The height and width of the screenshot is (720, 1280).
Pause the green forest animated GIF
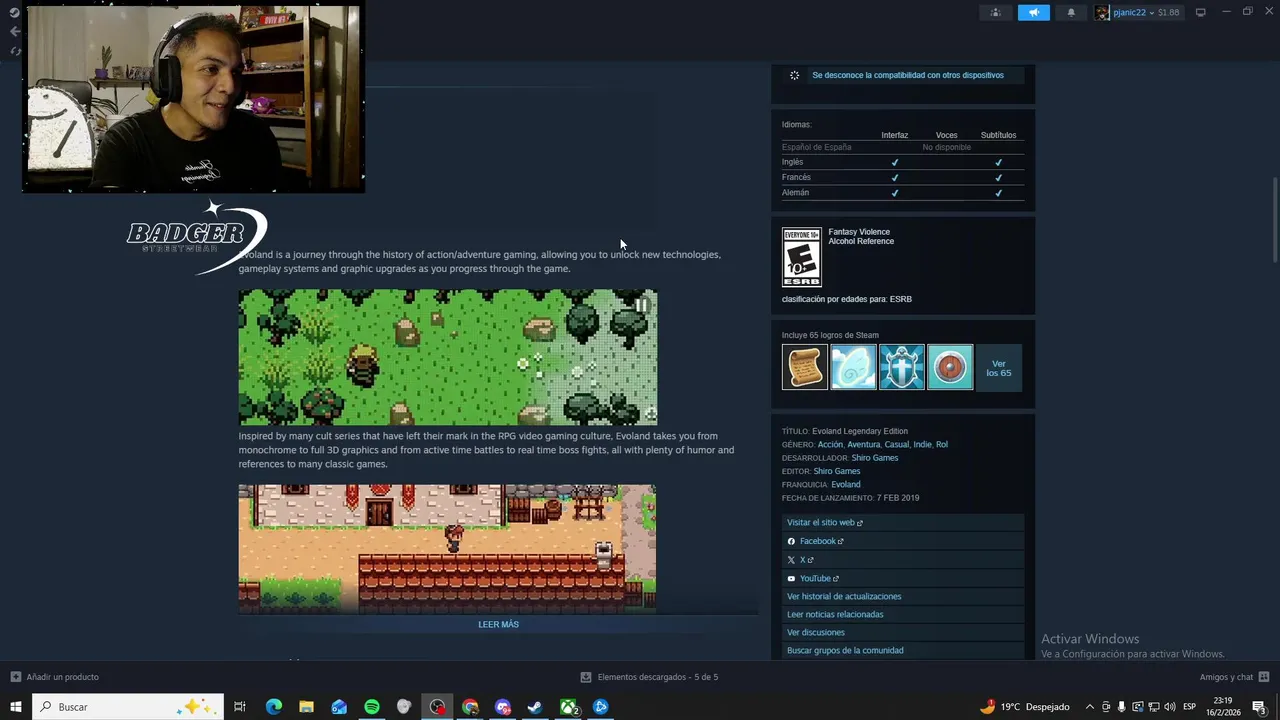click(642, 305)
